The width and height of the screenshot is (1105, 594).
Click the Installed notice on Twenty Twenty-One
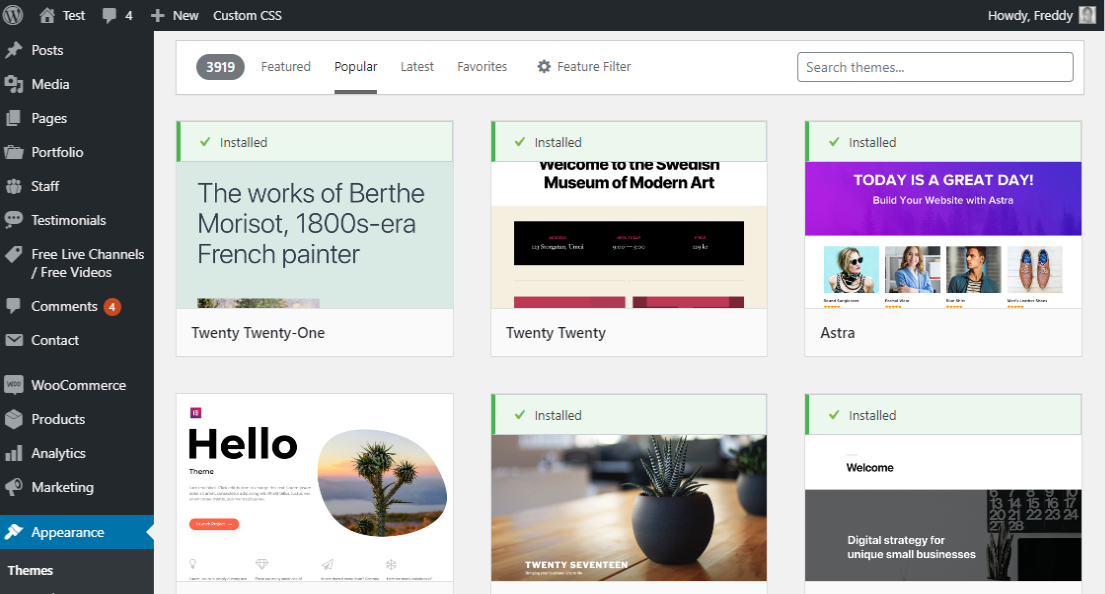(314, 142)
